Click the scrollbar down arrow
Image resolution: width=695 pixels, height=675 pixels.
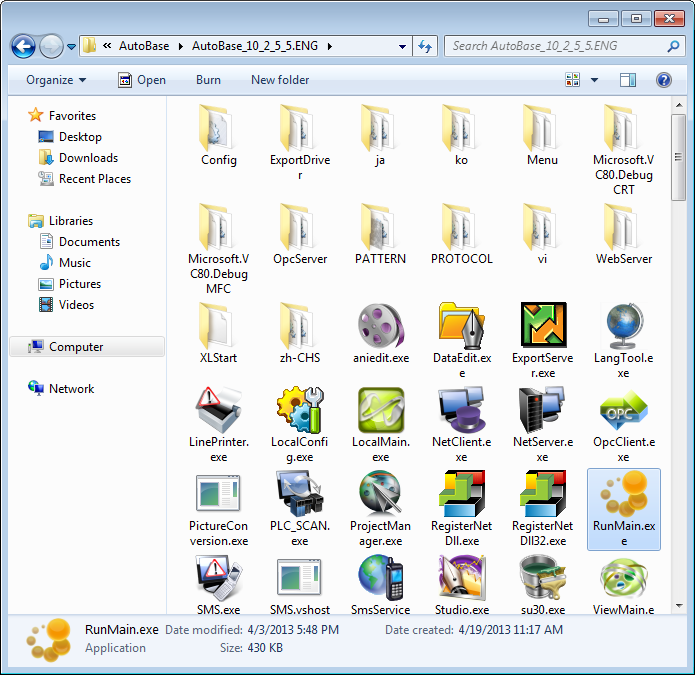pyautogui.click(x=678, y=606)
